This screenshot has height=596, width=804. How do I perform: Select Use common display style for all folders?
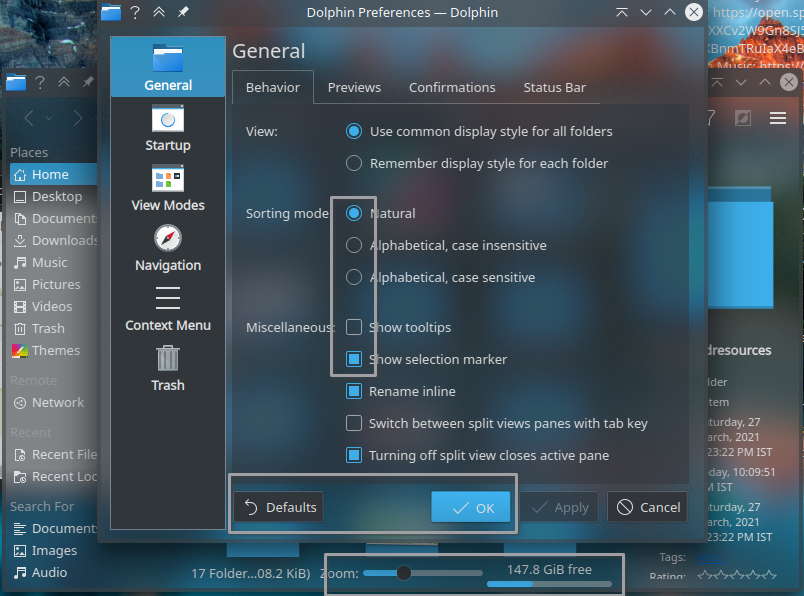[x=479, y=131]
